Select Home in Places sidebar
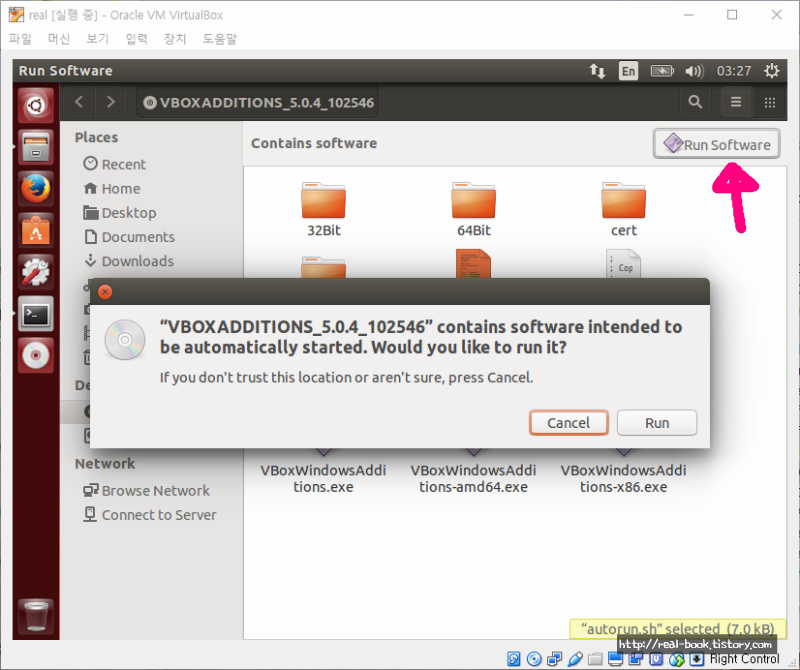800x670 pixels. (x=112, y=188)
